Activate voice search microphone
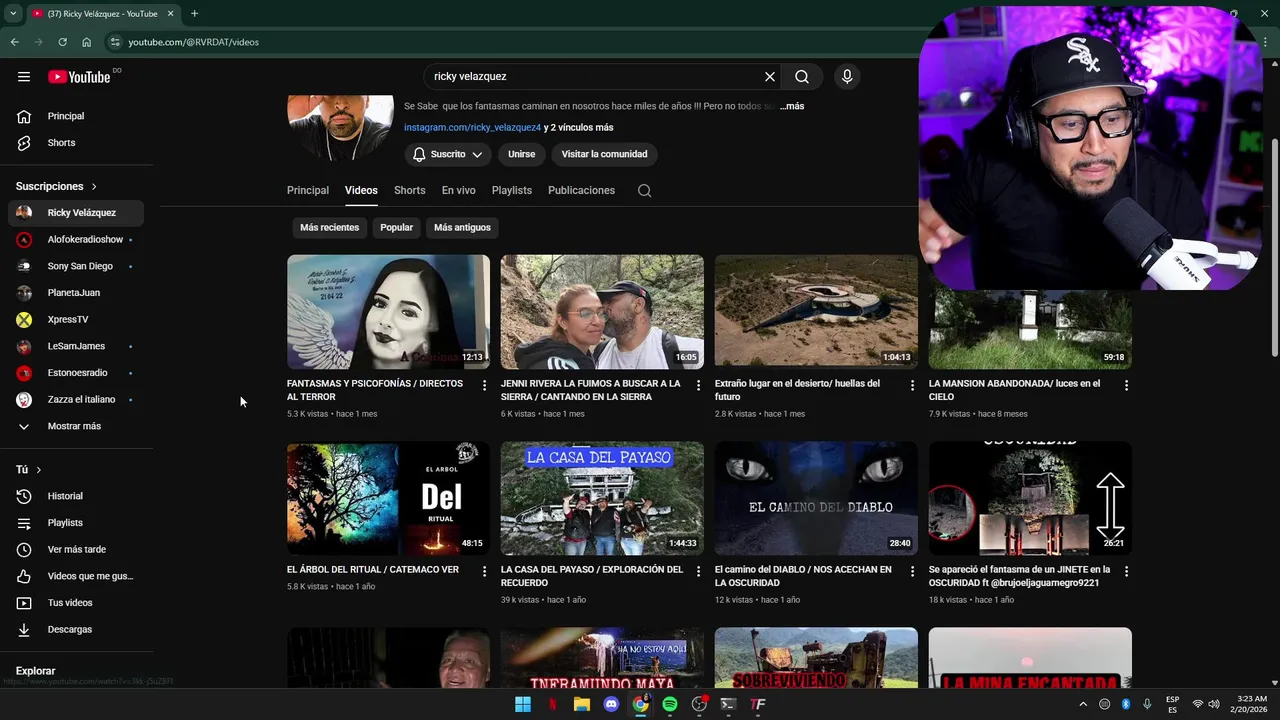Viewport: 1280px width, 720px height. click(847, 77)
